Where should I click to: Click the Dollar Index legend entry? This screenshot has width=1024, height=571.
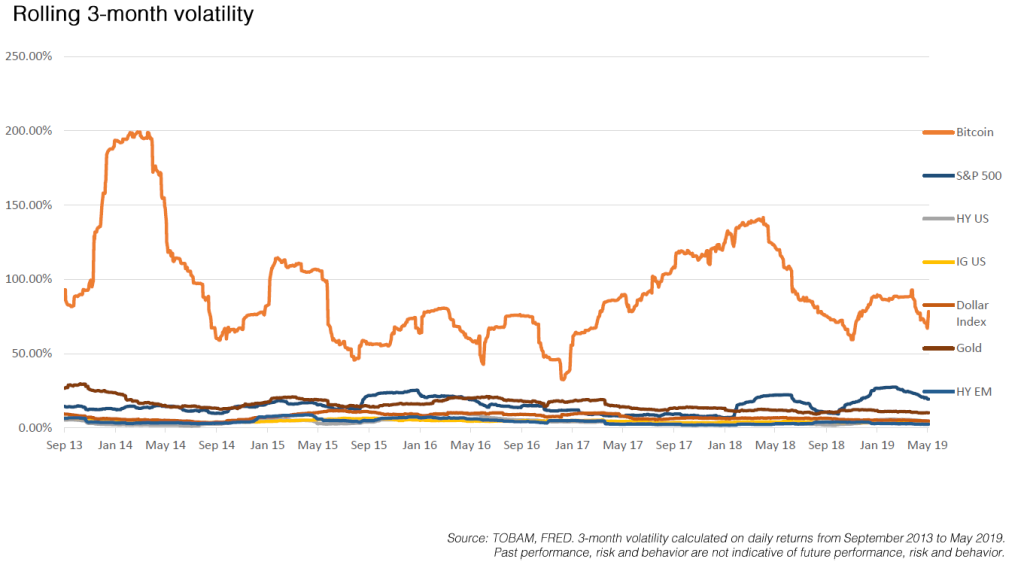(x=955, y=314)
